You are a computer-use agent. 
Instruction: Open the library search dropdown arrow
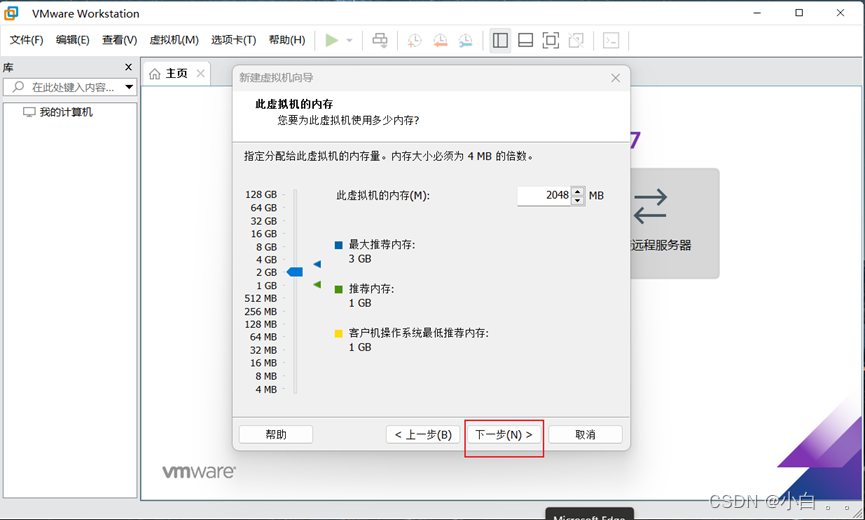pos(130,87)
